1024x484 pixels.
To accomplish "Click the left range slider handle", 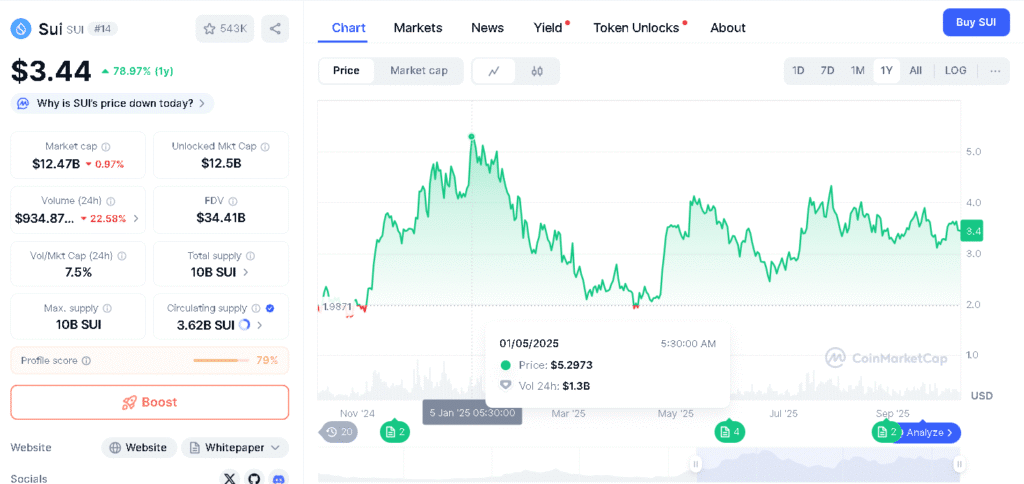I will pyautogui.click(x=696, y=464).
